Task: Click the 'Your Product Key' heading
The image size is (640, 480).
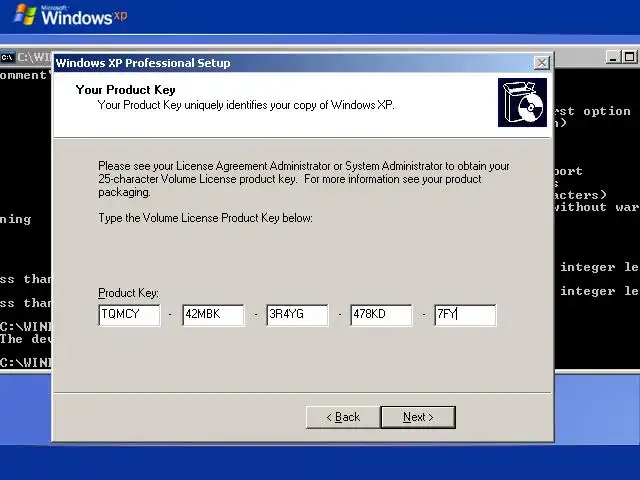Action: coord(125,90)
